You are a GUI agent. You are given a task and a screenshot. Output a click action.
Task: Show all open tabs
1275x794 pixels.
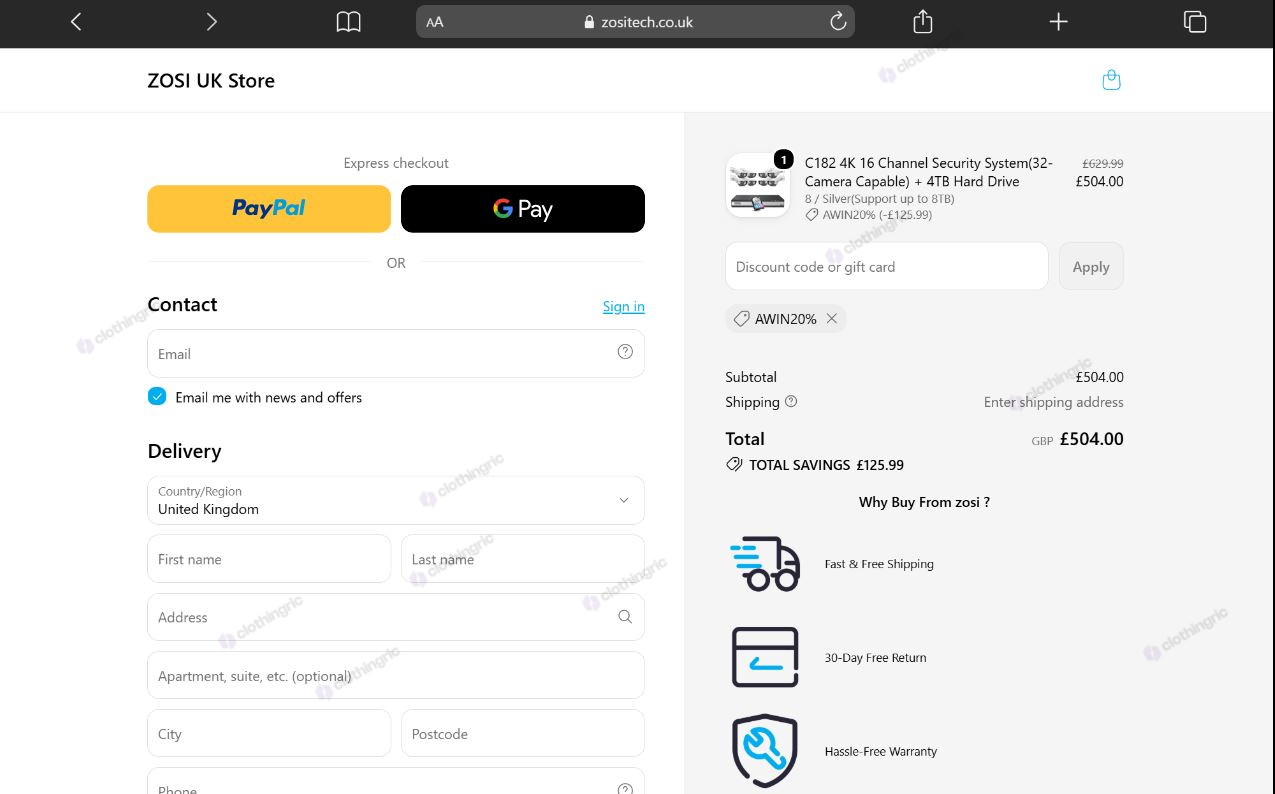1195,22
